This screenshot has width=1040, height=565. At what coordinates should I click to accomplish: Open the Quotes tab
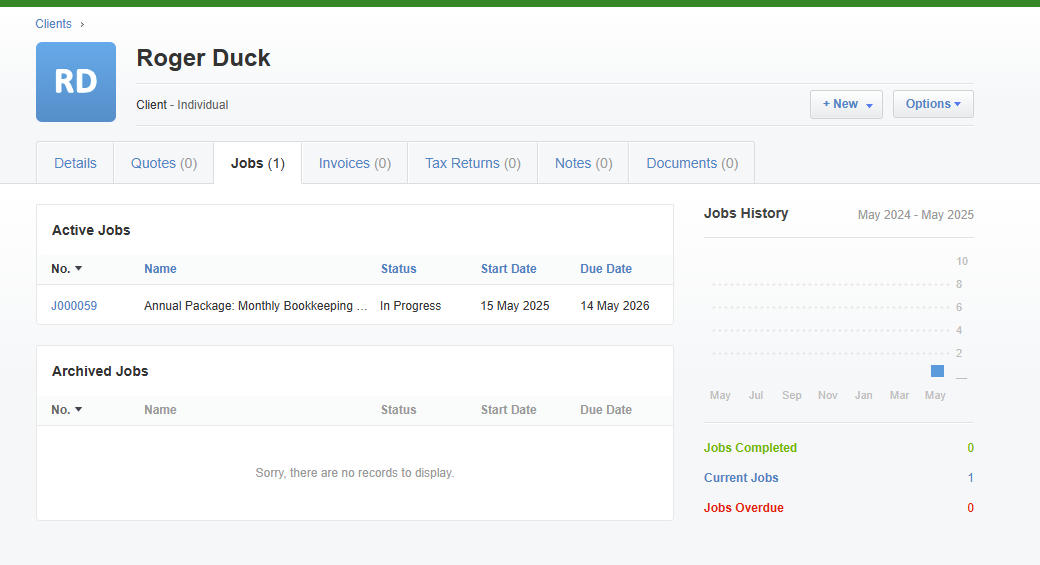164,163
